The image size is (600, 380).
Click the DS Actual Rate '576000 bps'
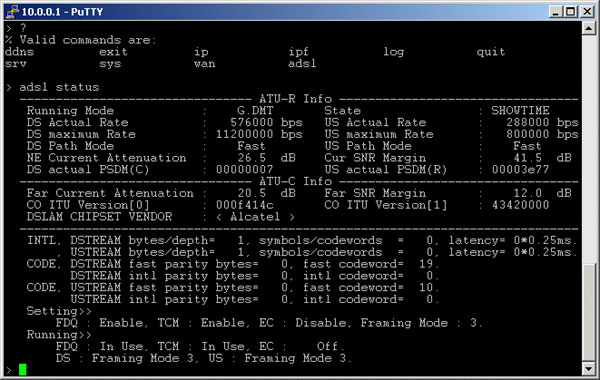pos(266,122)
